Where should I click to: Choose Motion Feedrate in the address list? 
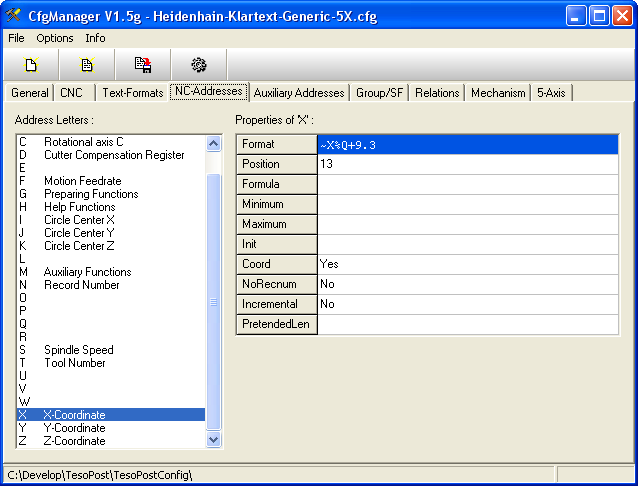[x=82, y=181]
